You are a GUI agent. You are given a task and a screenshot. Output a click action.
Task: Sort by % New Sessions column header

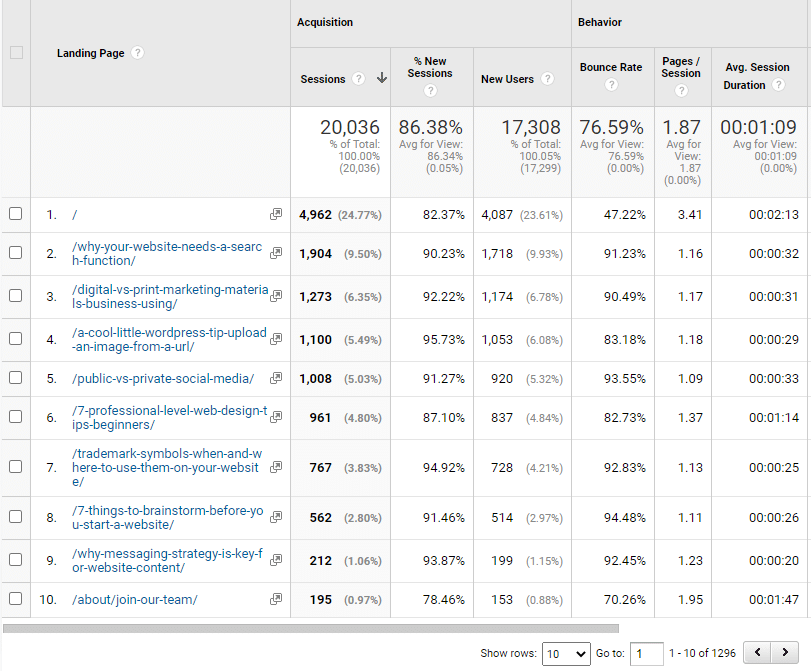[x=430, y=67]
